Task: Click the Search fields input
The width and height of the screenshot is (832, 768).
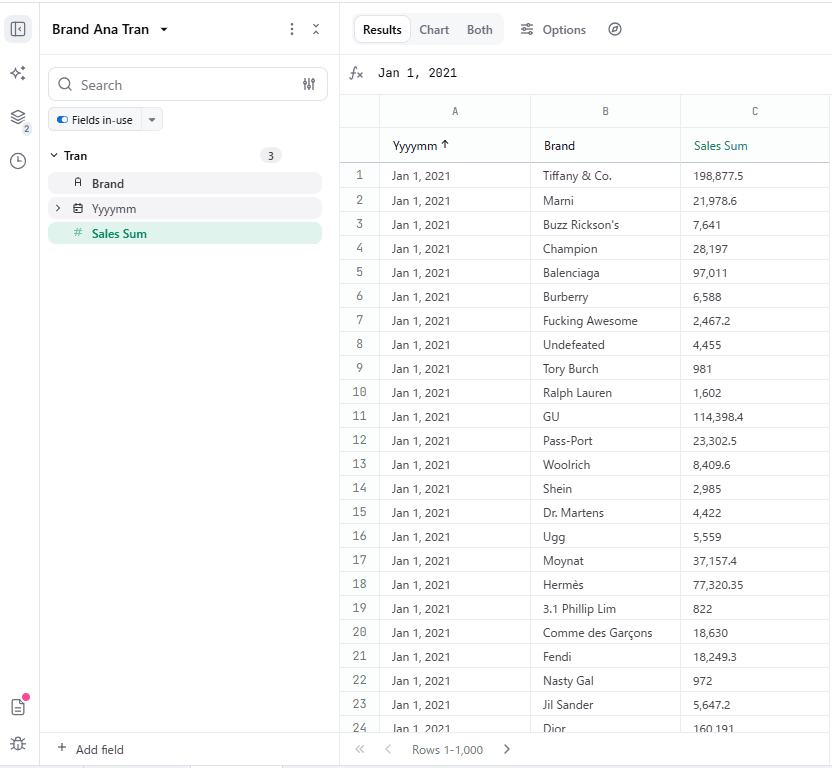Action: click(188, 84)
